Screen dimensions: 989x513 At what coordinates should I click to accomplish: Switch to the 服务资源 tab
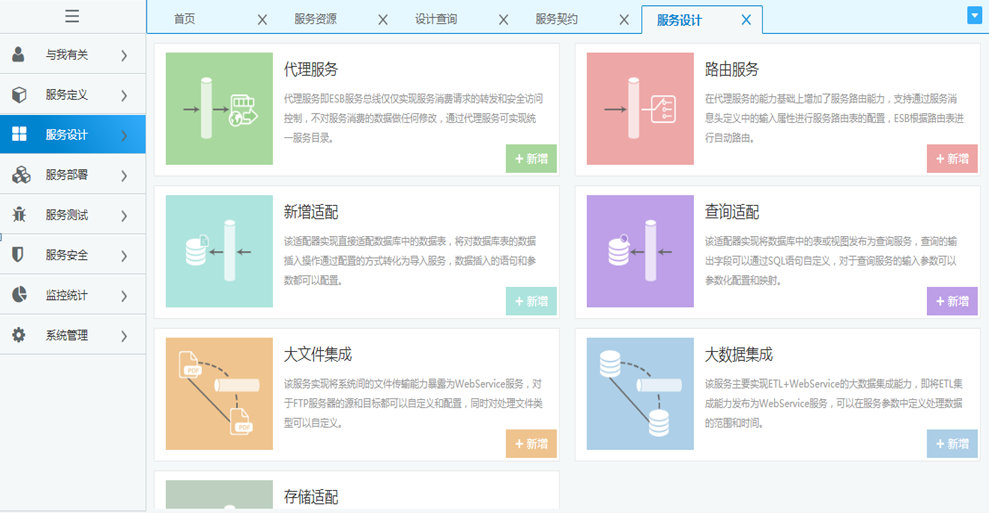(315, 19)
